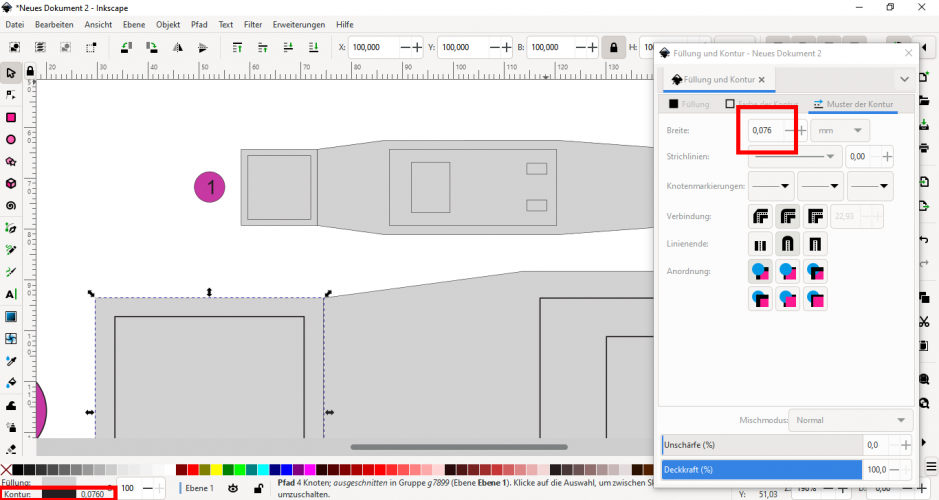Choose round join for Verbindung

(787, 216)
